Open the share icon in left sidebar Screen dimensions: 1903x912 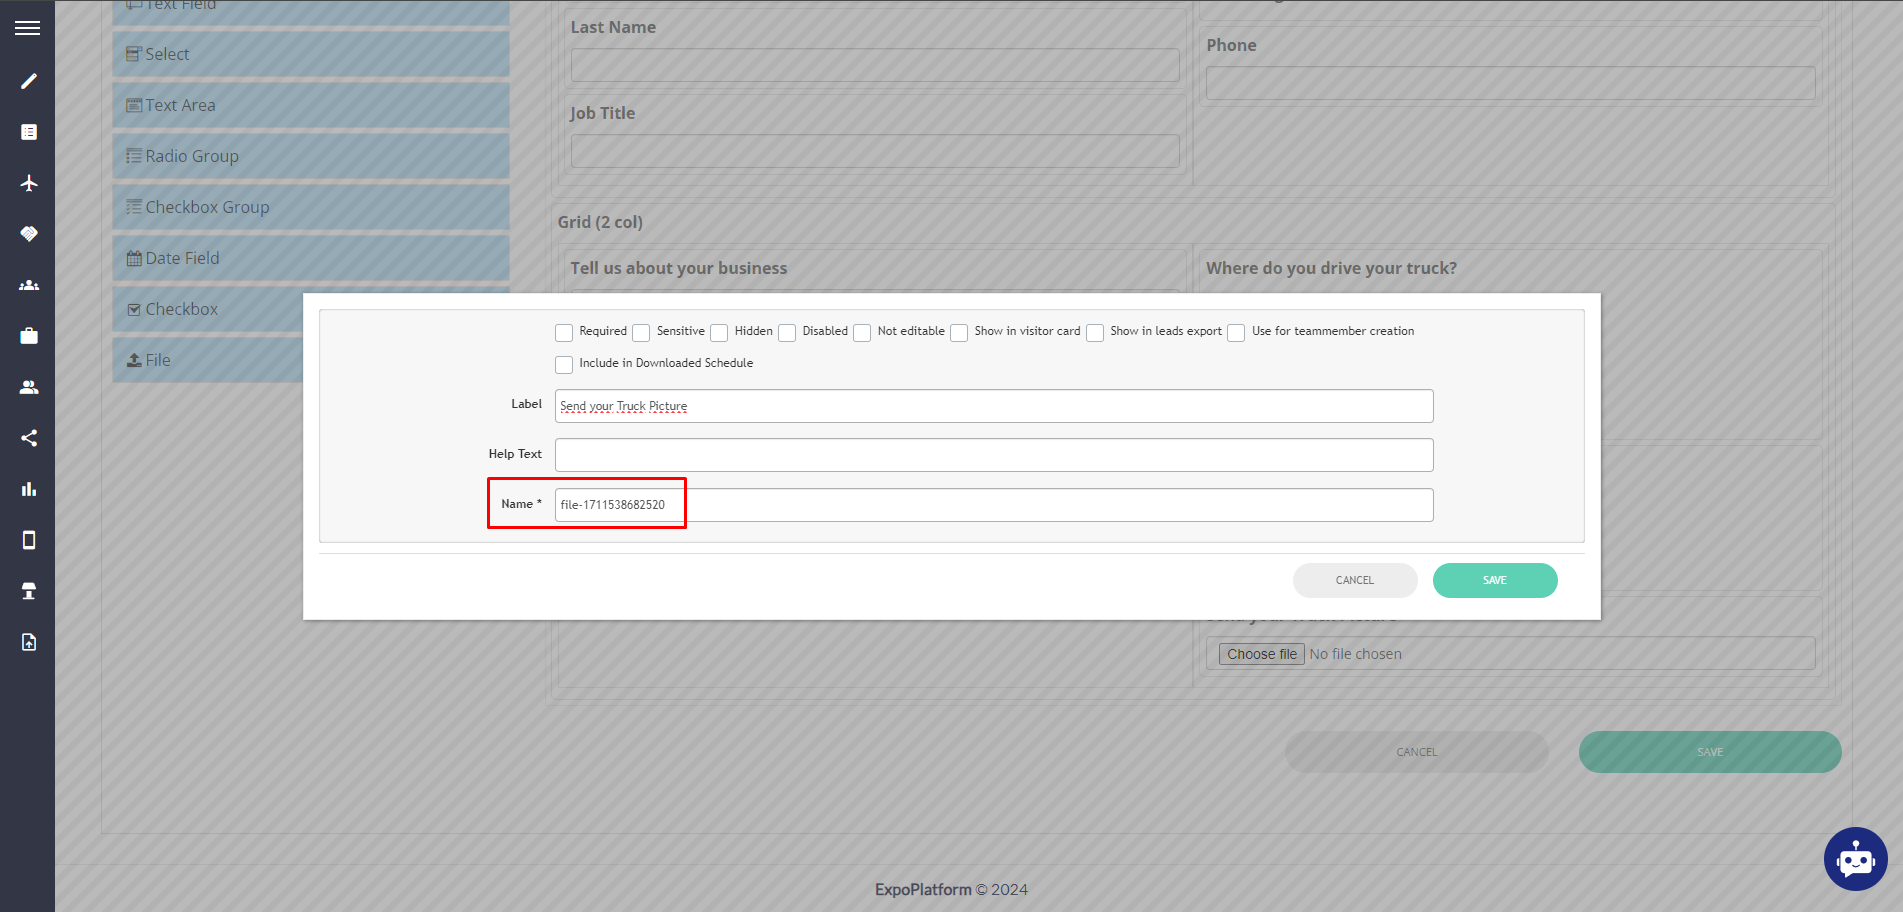pyautogui.click(x=28, y=437)
